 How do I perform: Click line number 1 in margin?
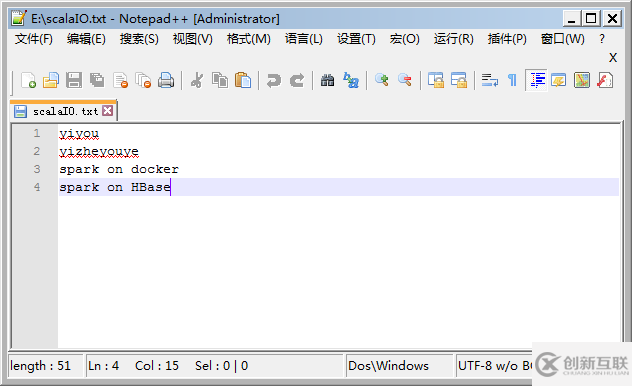[37, 133]
